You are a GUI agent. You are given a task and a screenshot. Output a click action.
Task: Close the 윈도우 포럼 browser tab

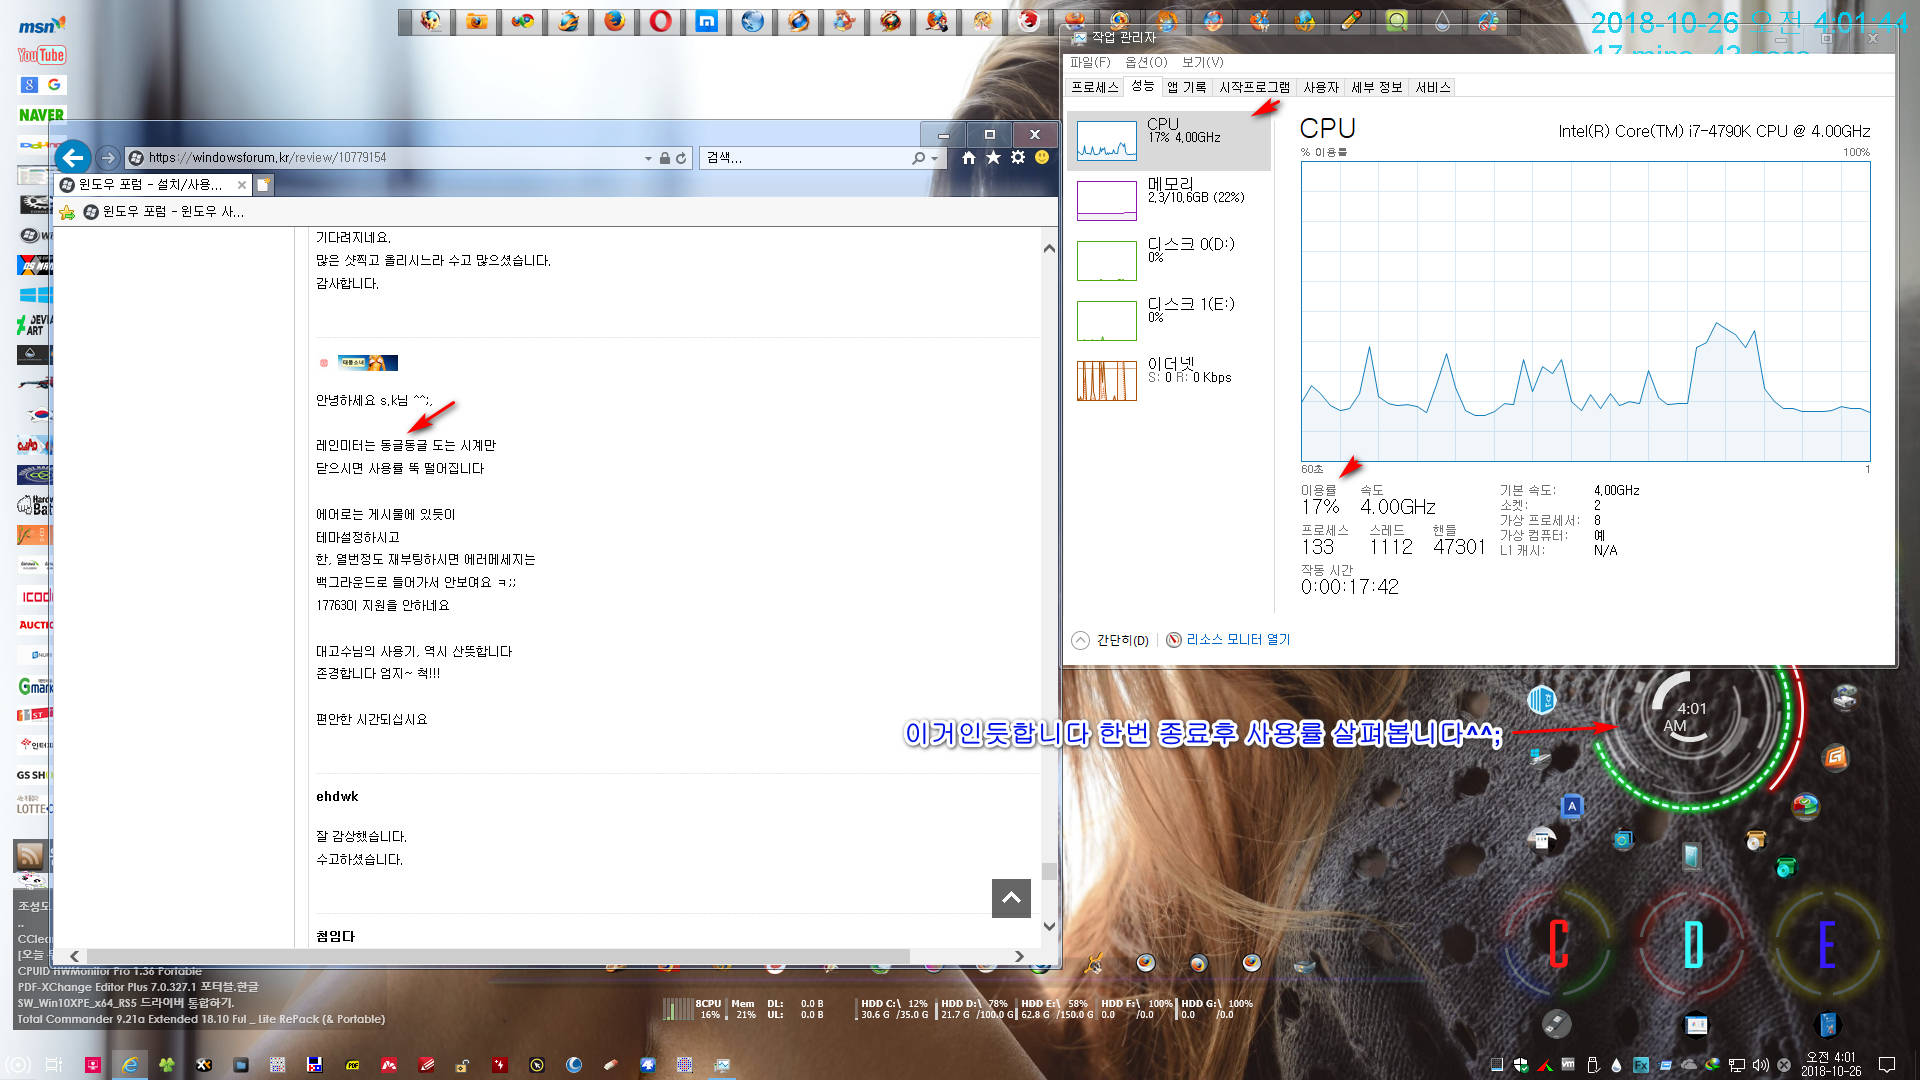pos(241,185)
